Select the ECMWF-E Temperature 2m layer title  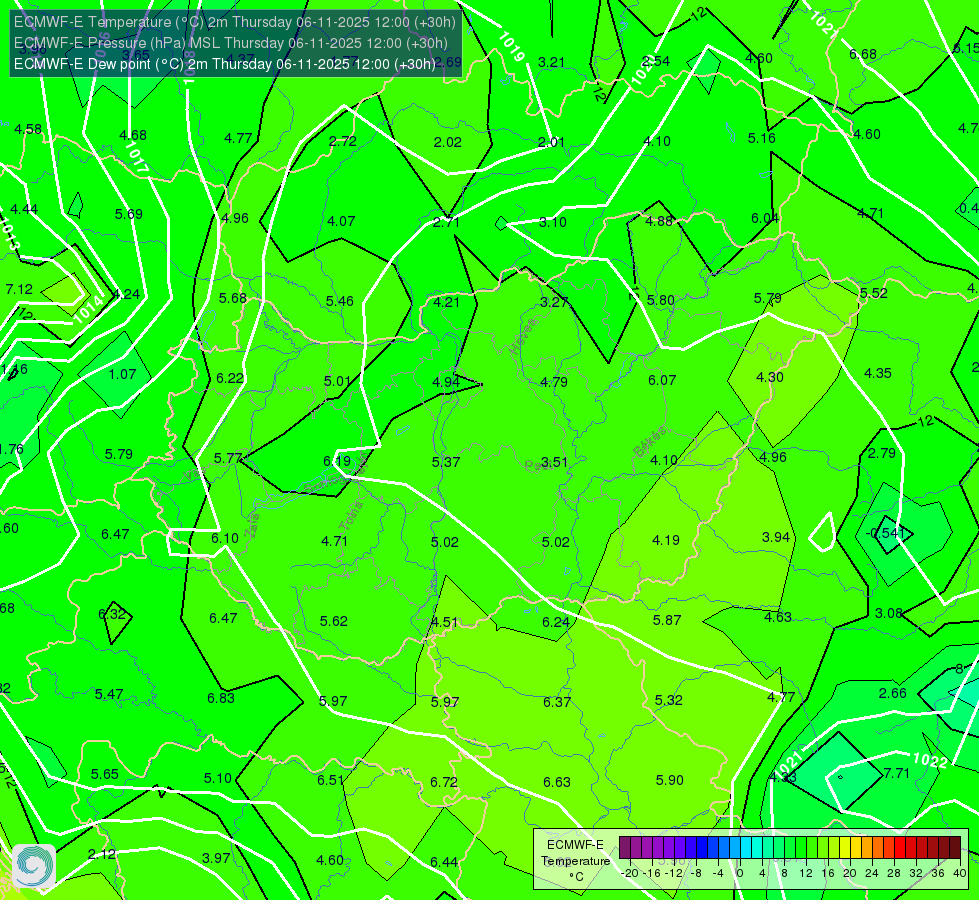click(x=235, y=22)
